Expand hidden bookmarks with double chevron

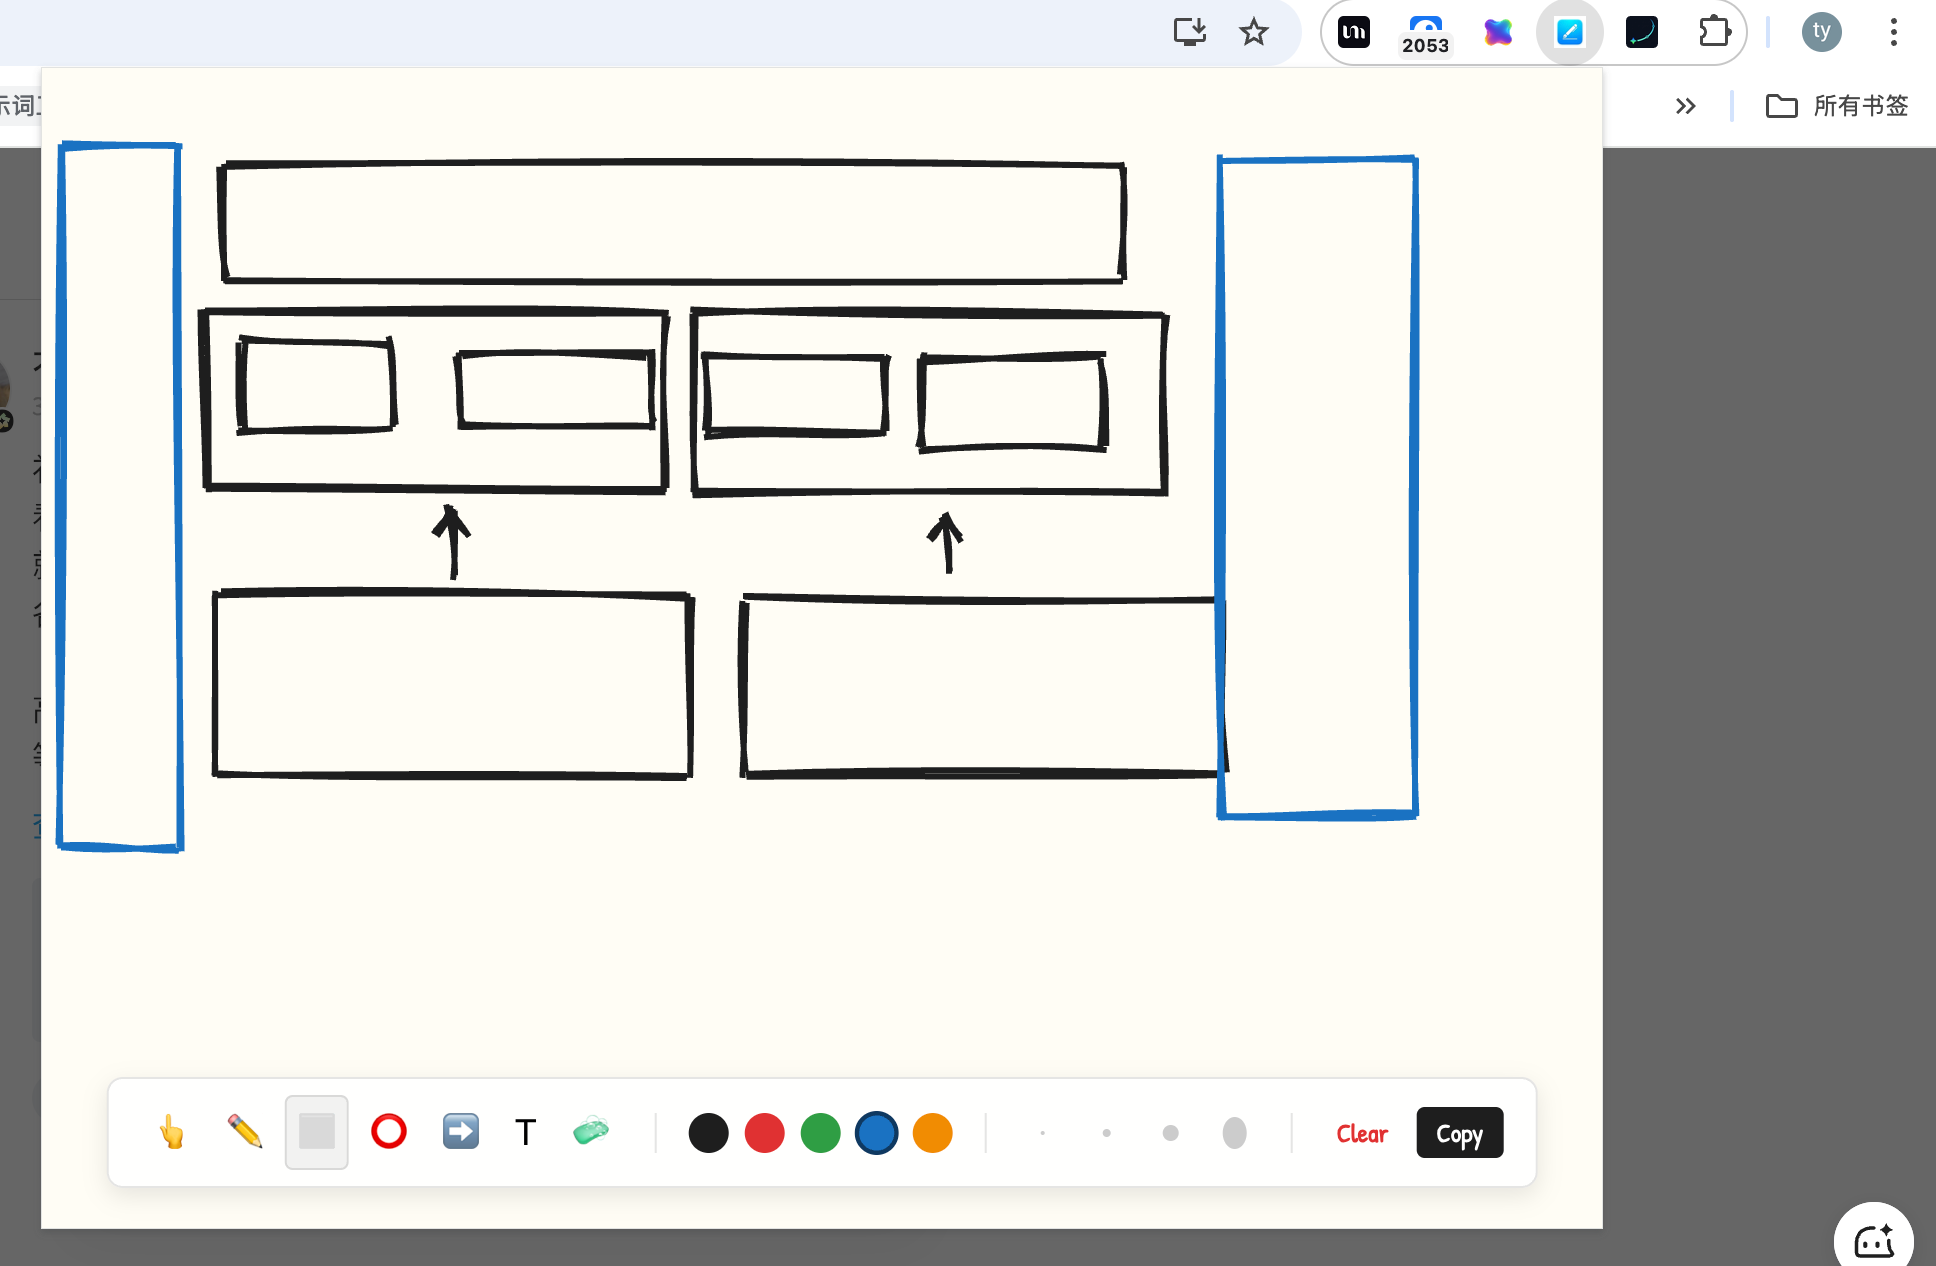point(1685,106)
